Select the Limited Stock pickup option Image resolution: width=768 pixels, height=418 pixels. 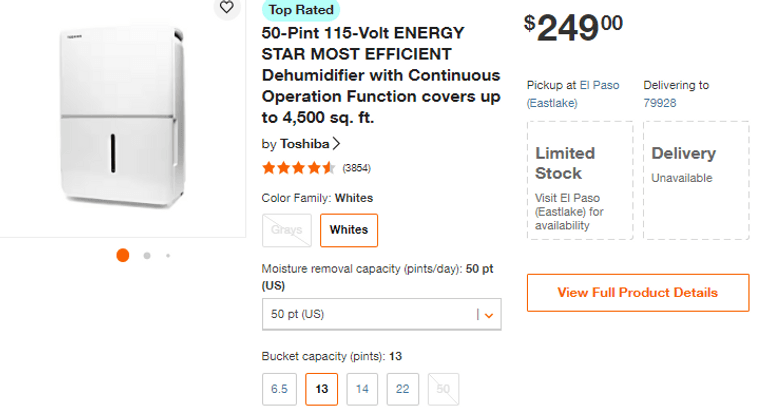(x=579, y=180)
